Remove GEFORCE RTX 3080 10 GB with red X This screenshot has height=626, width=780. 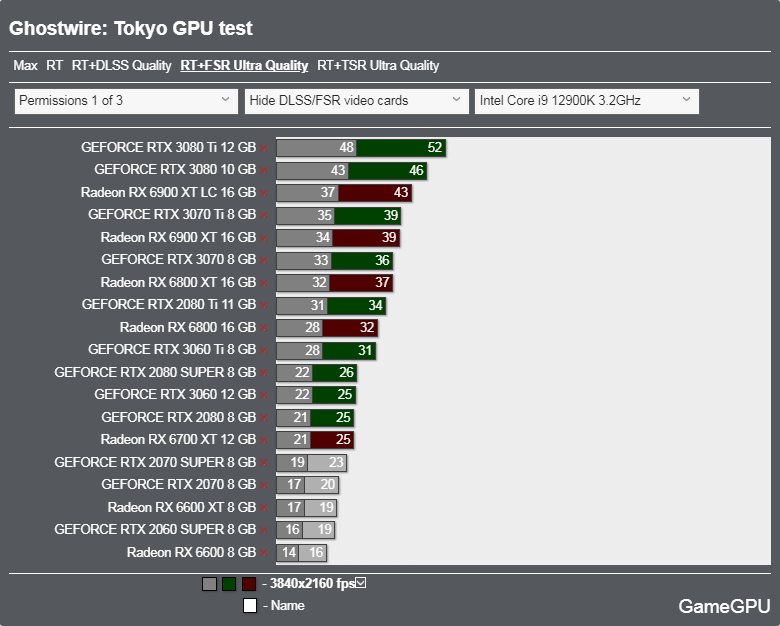(x=264, y=170)
